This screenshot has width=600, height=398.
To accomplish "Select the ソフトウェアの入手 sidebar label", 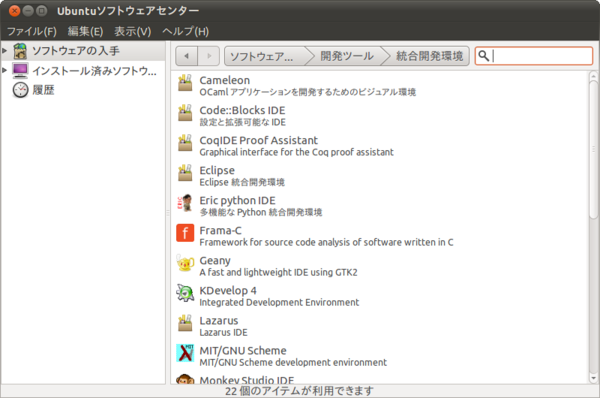I will 76,51.
